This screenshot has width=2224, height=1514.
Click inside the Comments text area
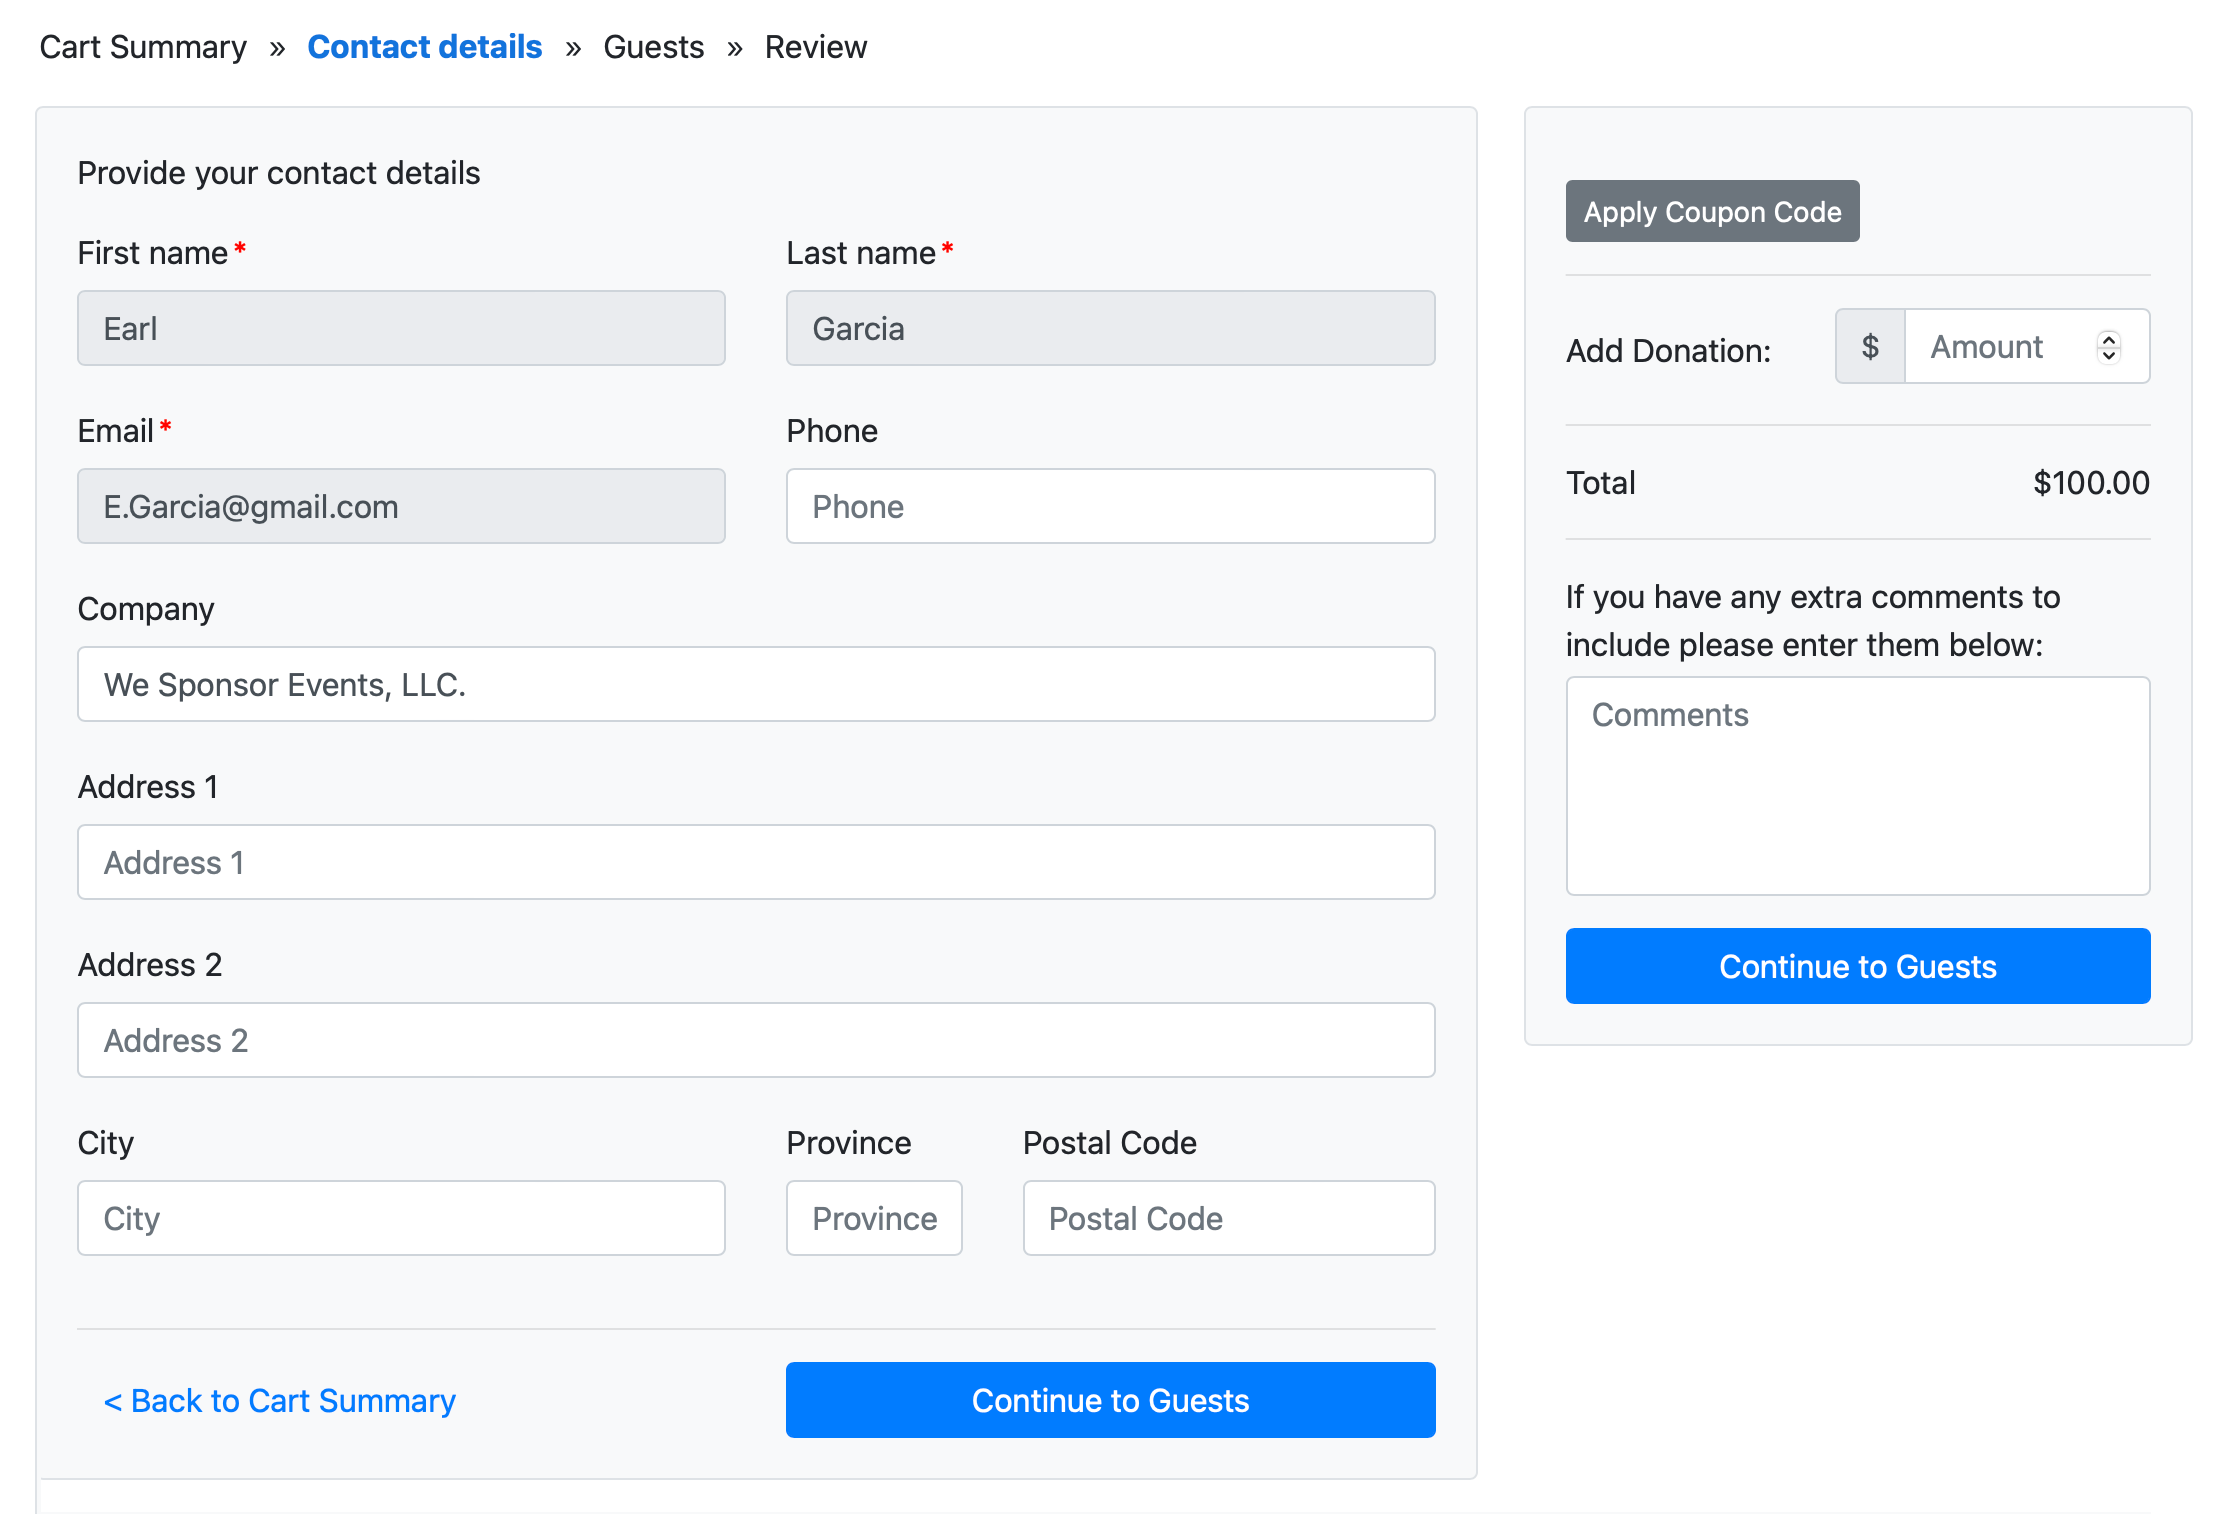tap(1857, 786)
